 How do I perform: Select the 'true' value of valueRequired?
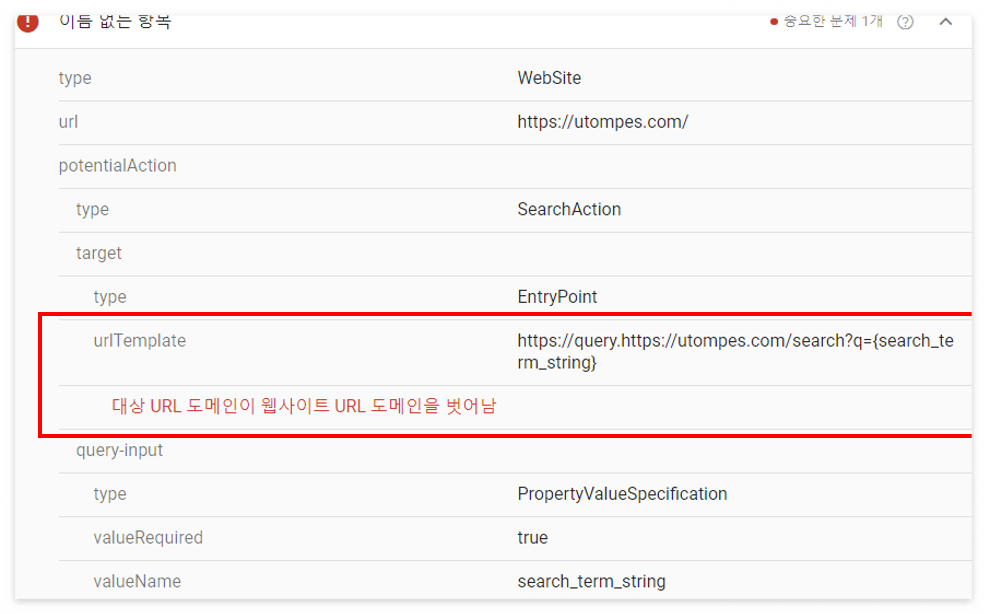point(533,538)
